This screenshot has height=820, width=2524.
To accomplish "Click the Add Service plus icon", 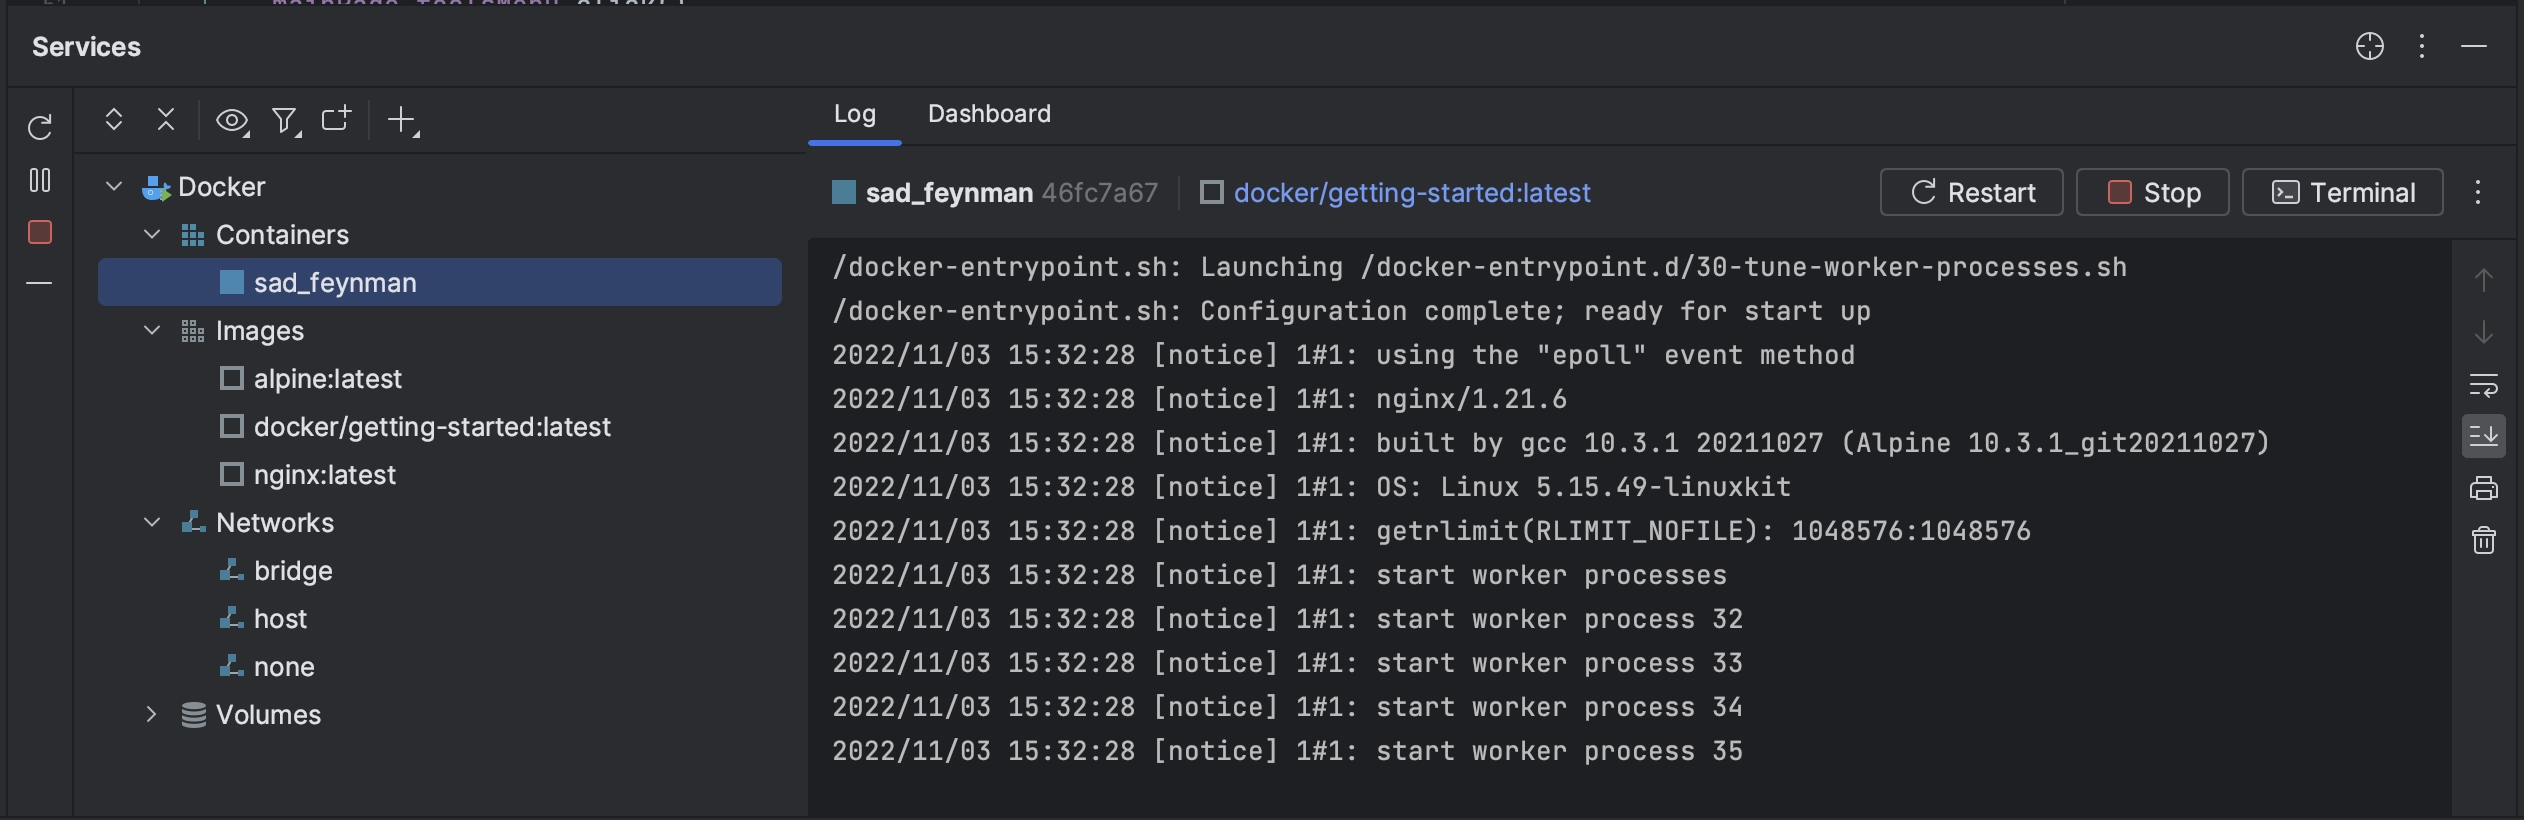I will point(403,121).
